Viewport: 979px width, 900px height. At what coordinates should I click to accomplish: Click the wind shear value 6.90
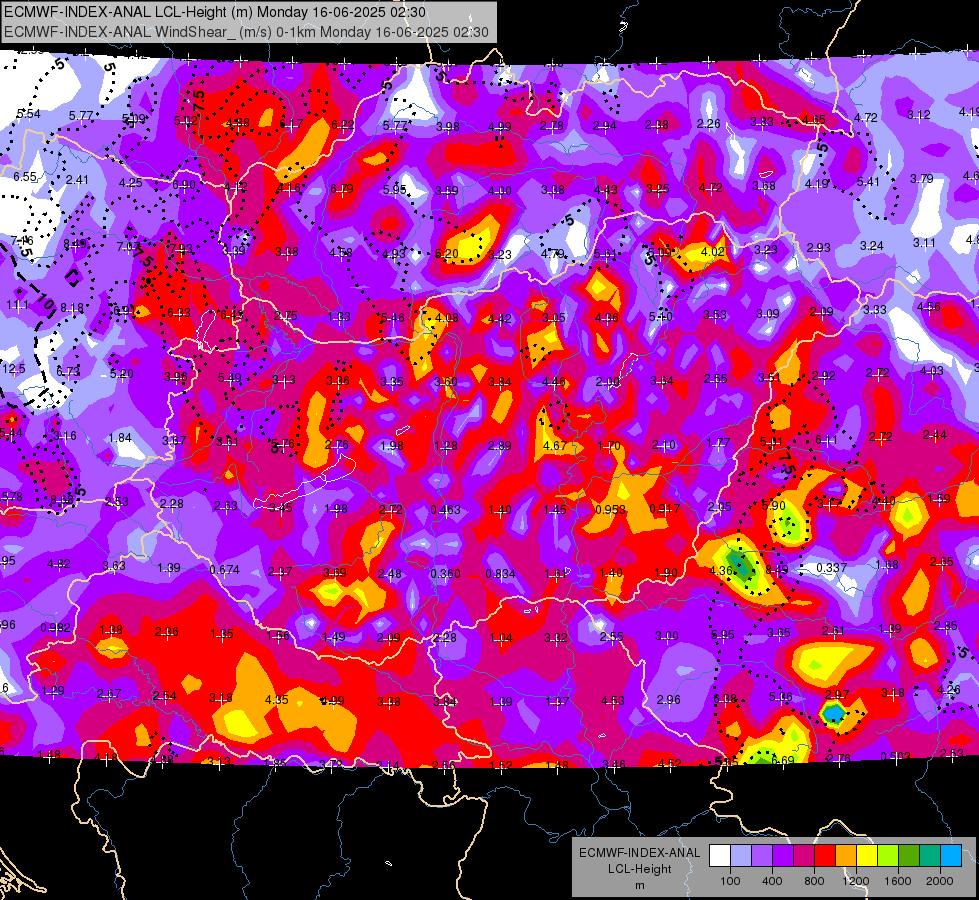(184, 184)
